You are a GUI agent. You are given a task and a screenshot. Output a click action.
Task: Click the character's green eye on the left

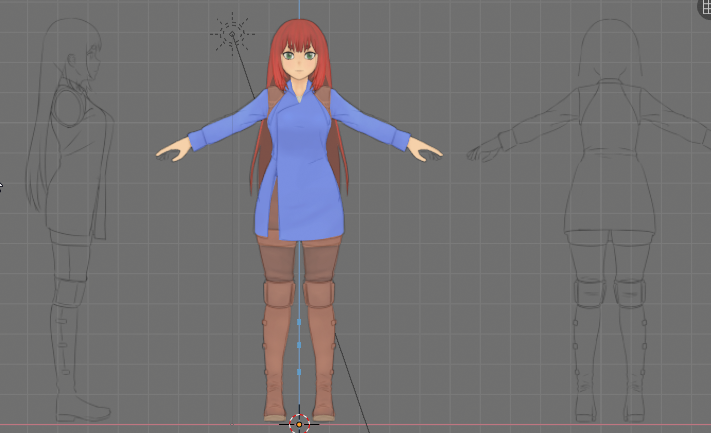tap(288, 56)
